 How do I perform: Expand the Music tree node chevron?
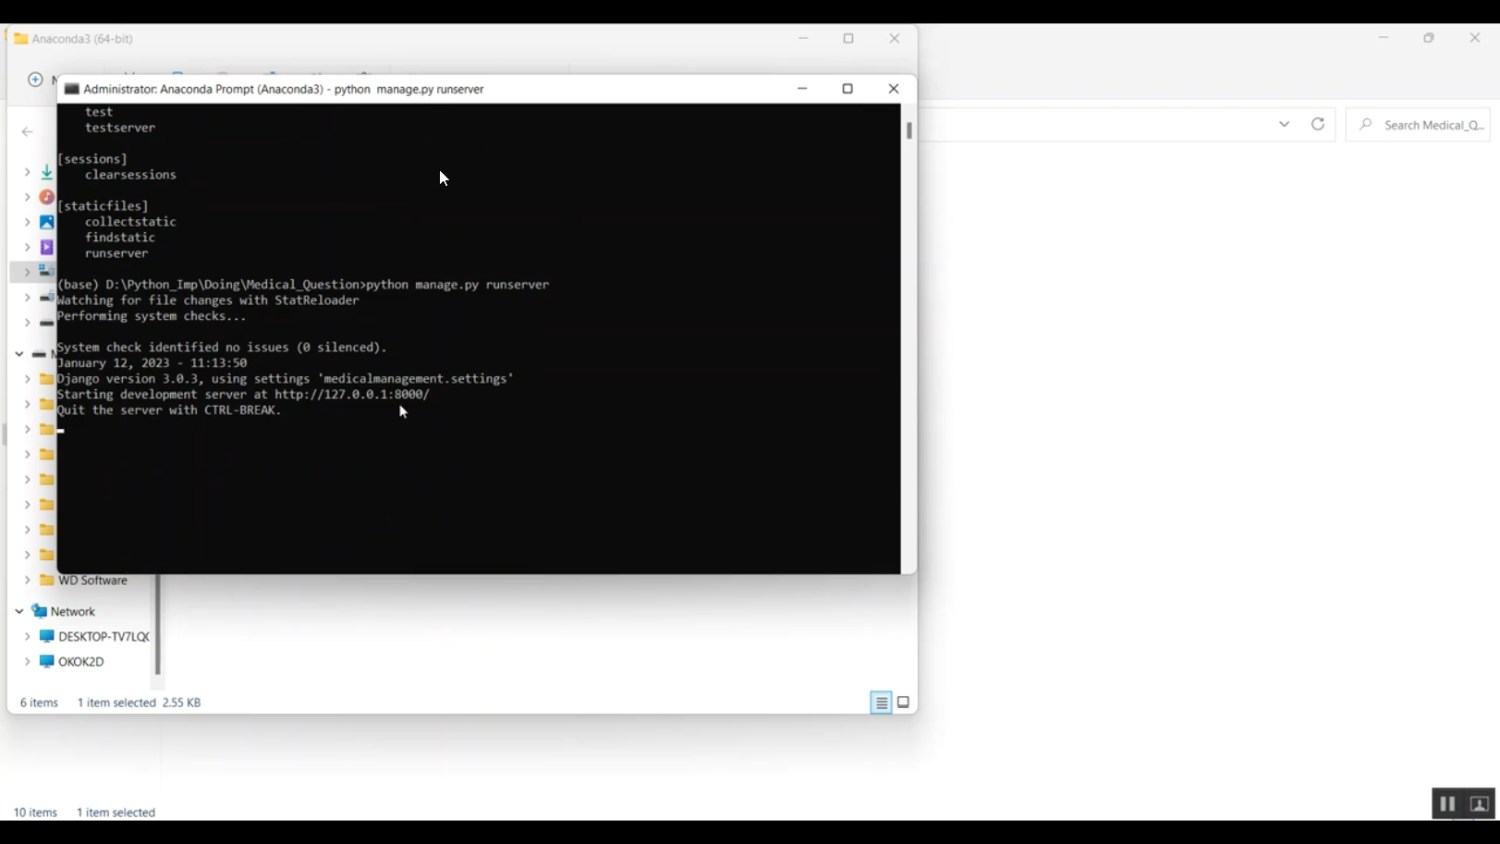point(27,197)
